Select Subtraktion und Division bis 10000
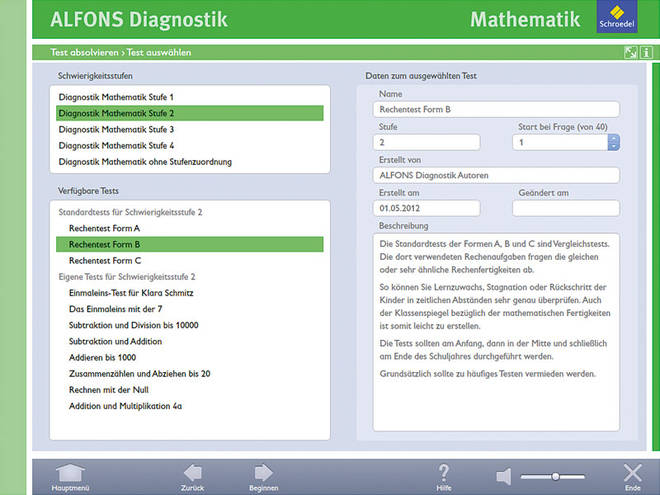Screen dimensions: 660x495 point(190,325)
